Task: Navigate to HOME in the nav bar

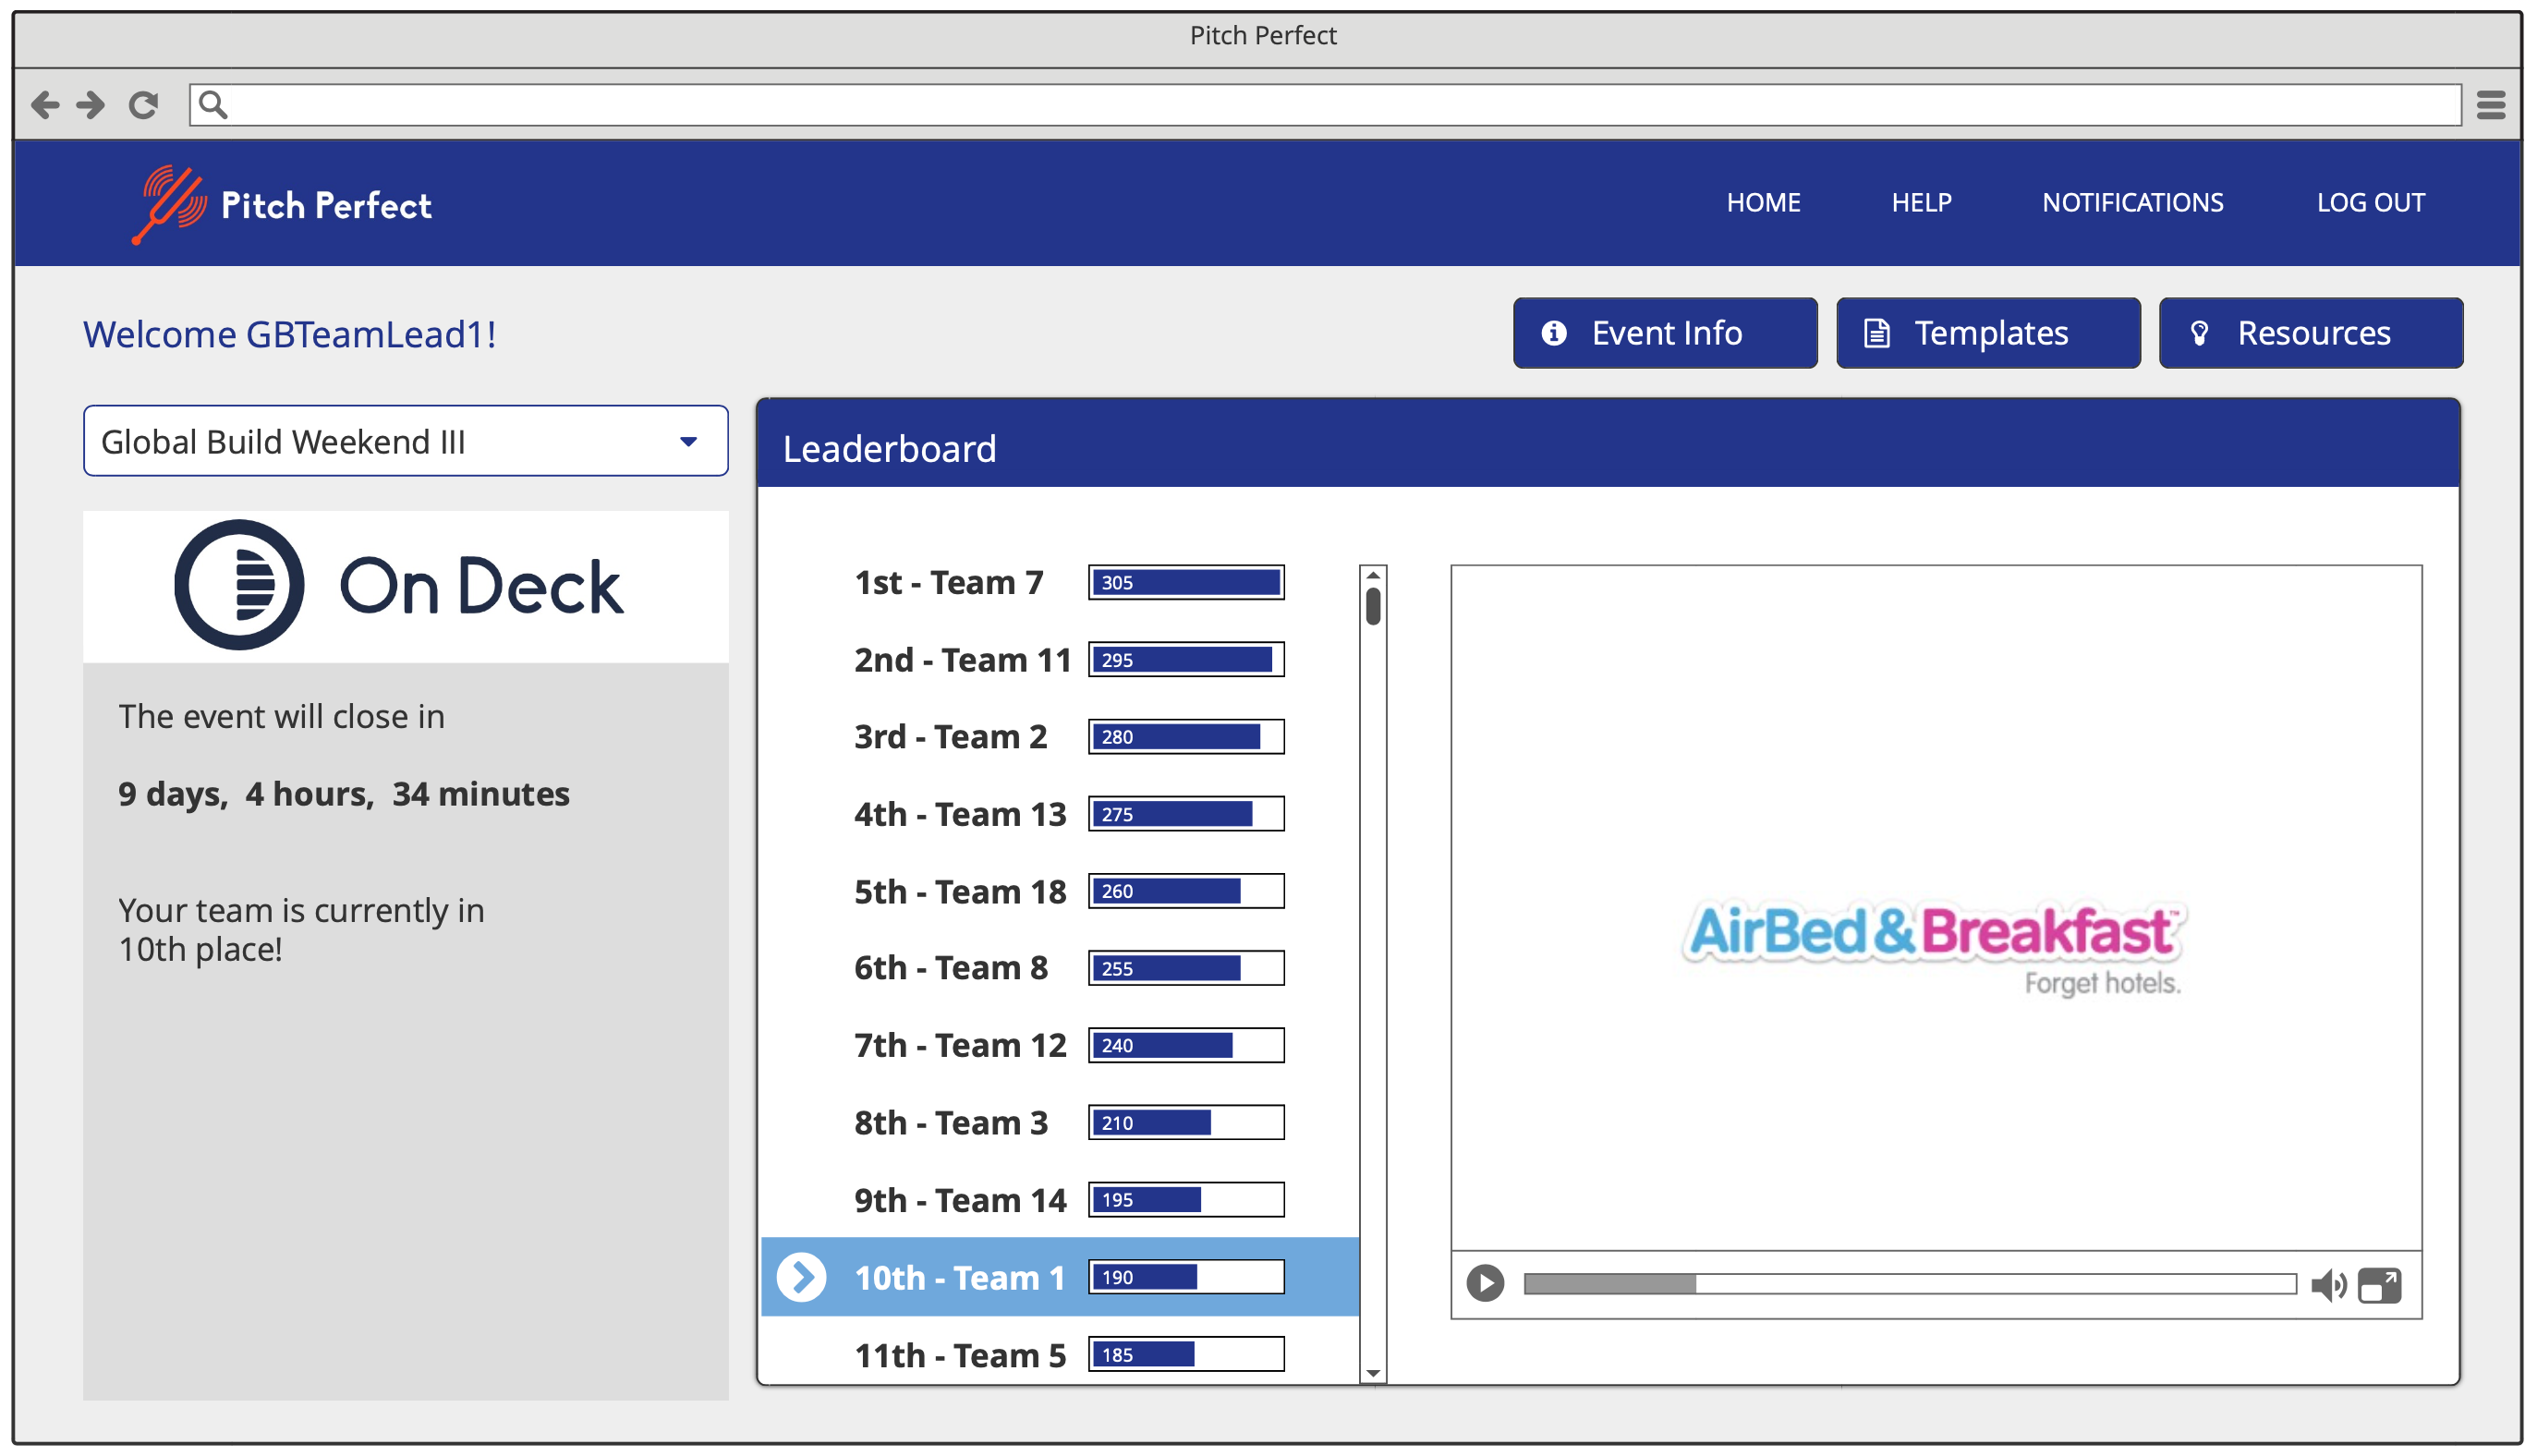Action: point(1763,202)
